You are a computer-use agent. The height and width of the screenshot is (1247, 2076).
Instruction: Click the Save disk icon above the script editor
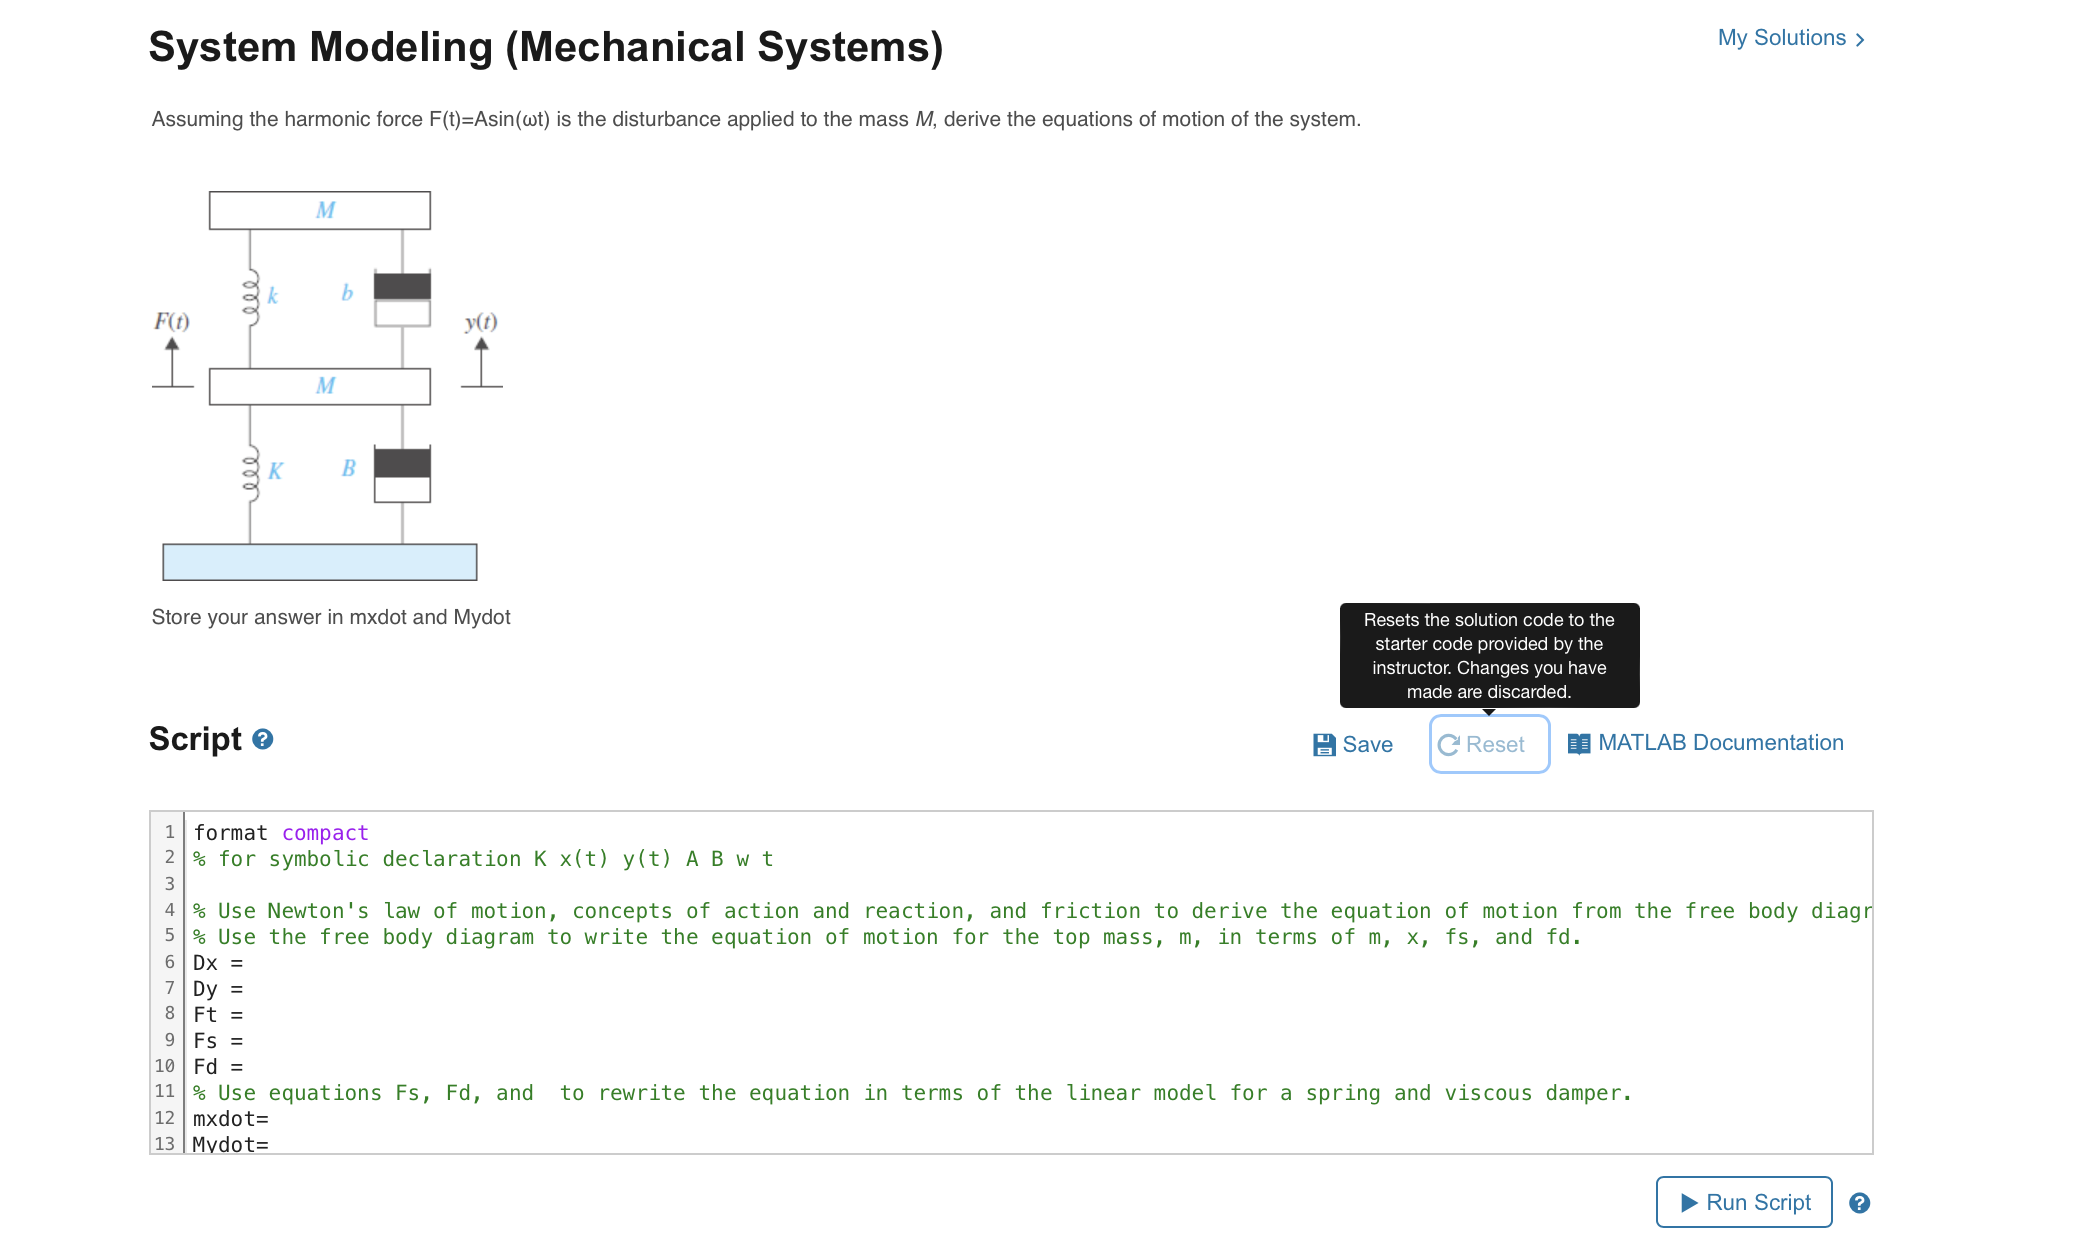1325,743
